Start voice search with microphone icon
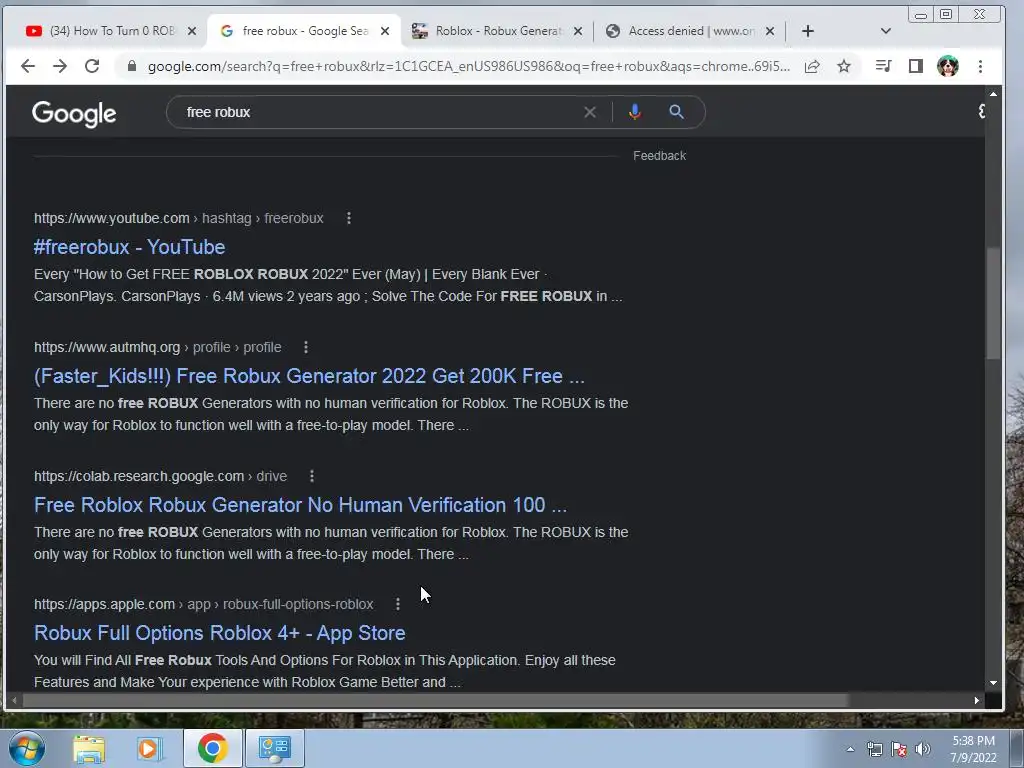 point(634,112)
